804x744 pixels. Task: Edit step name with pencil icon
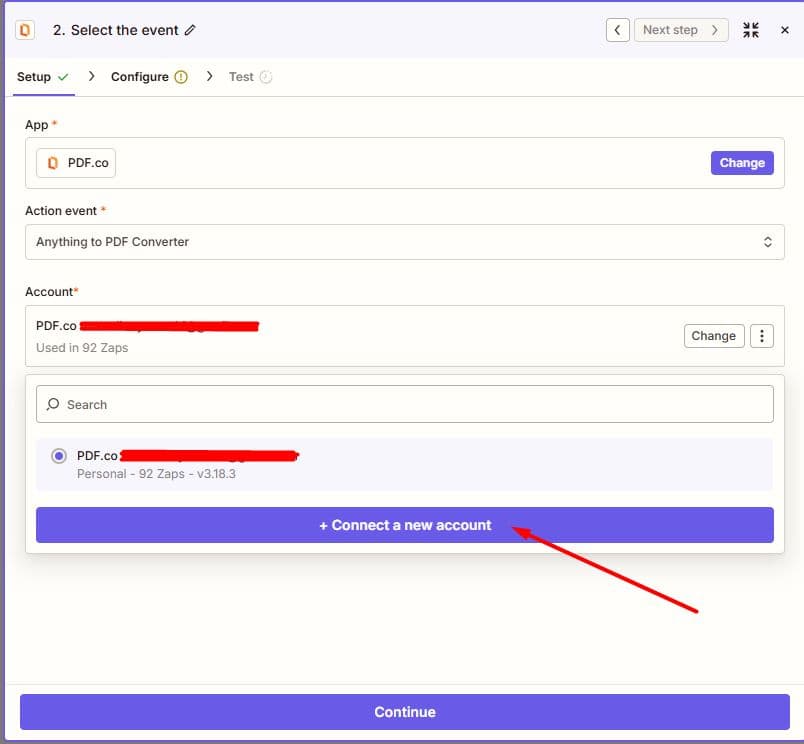pyautogui.click(x=190, y=30)
